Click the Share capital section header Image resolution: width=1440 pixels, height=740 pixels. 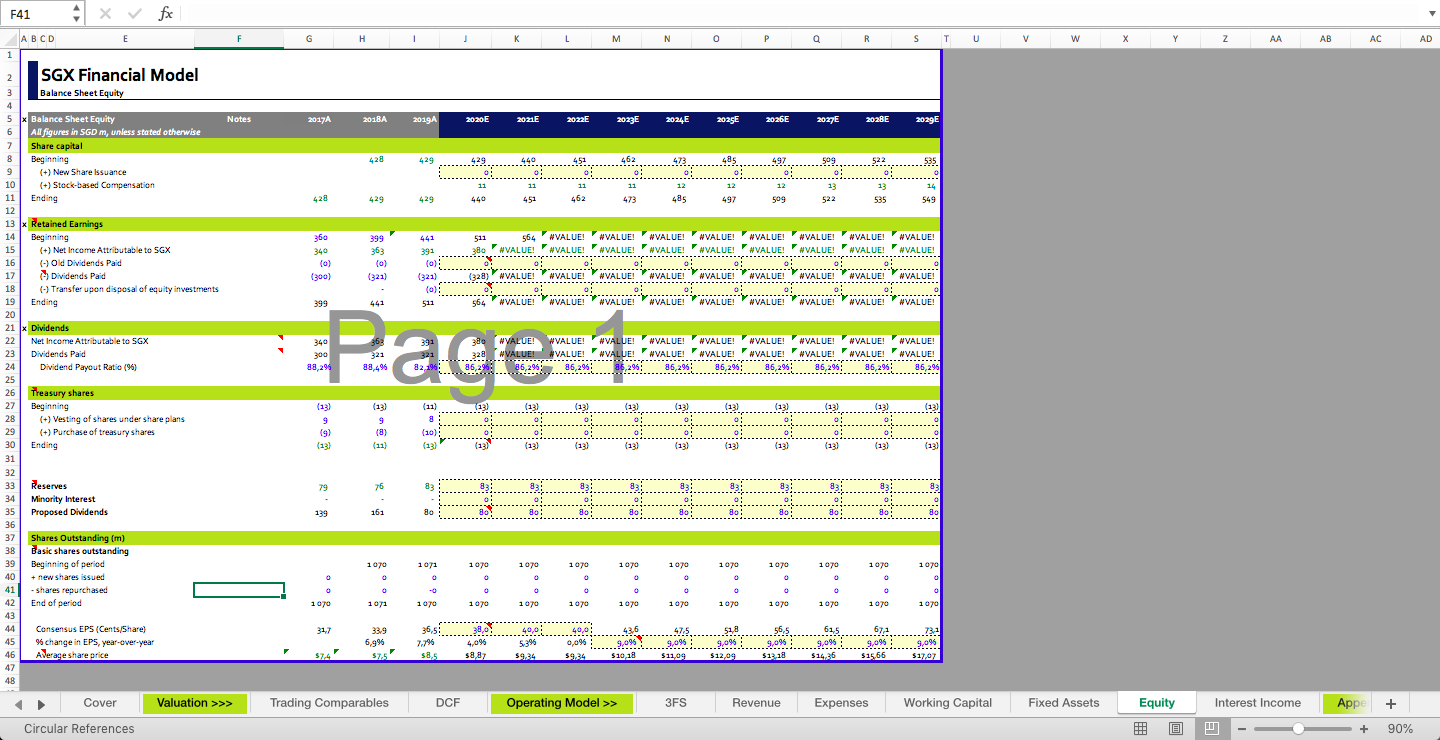pos(57,146)
